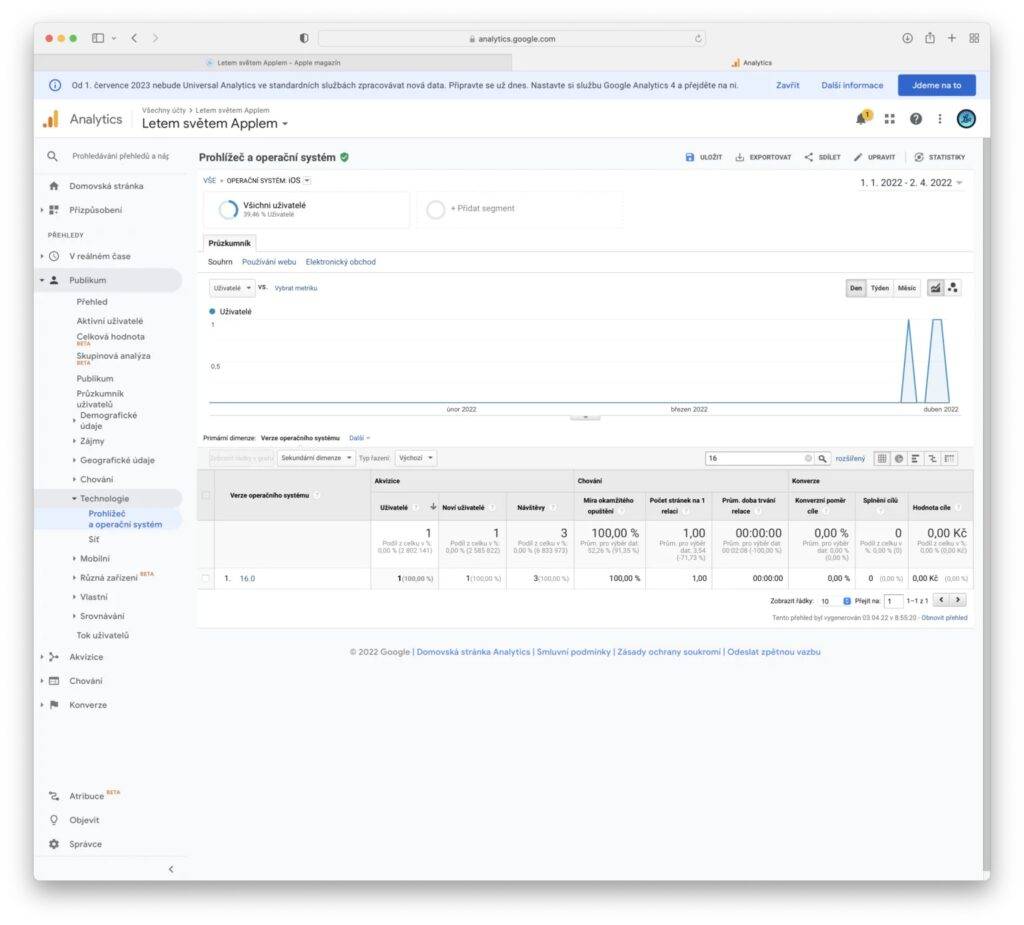Select the Týden chart interval toggle
Viewport: 1024px width, 925px height.
click(x=880, y=288)
